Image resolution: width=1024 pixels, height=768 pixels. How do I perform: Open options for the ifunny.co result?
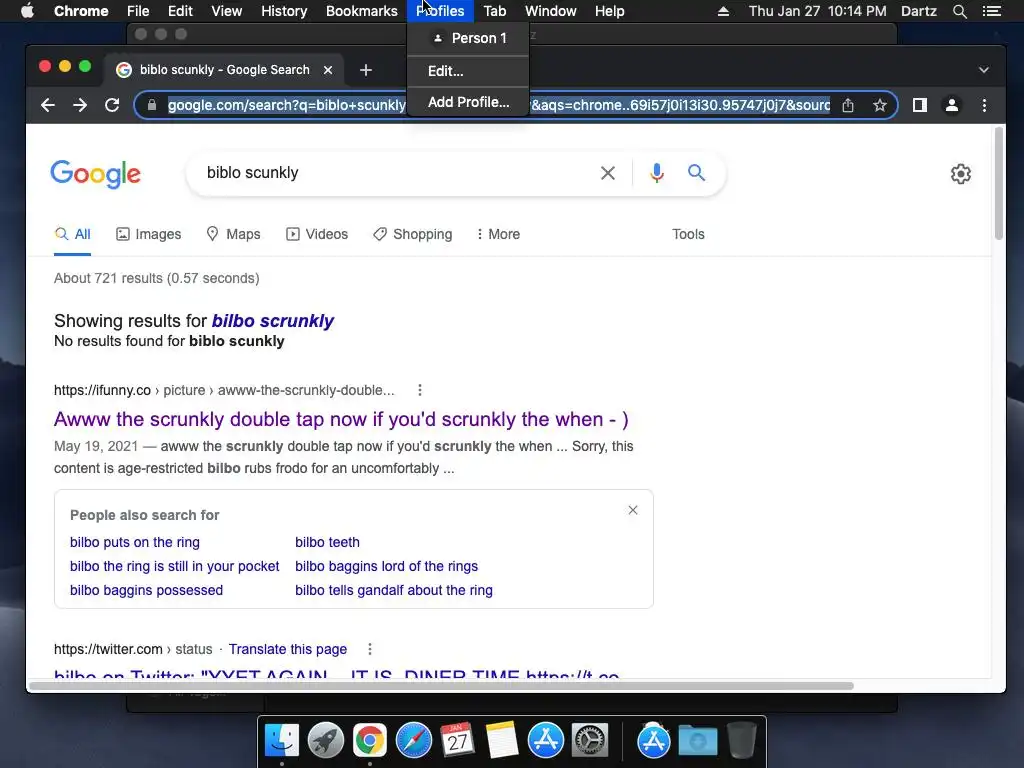click(x=420, y=390)
